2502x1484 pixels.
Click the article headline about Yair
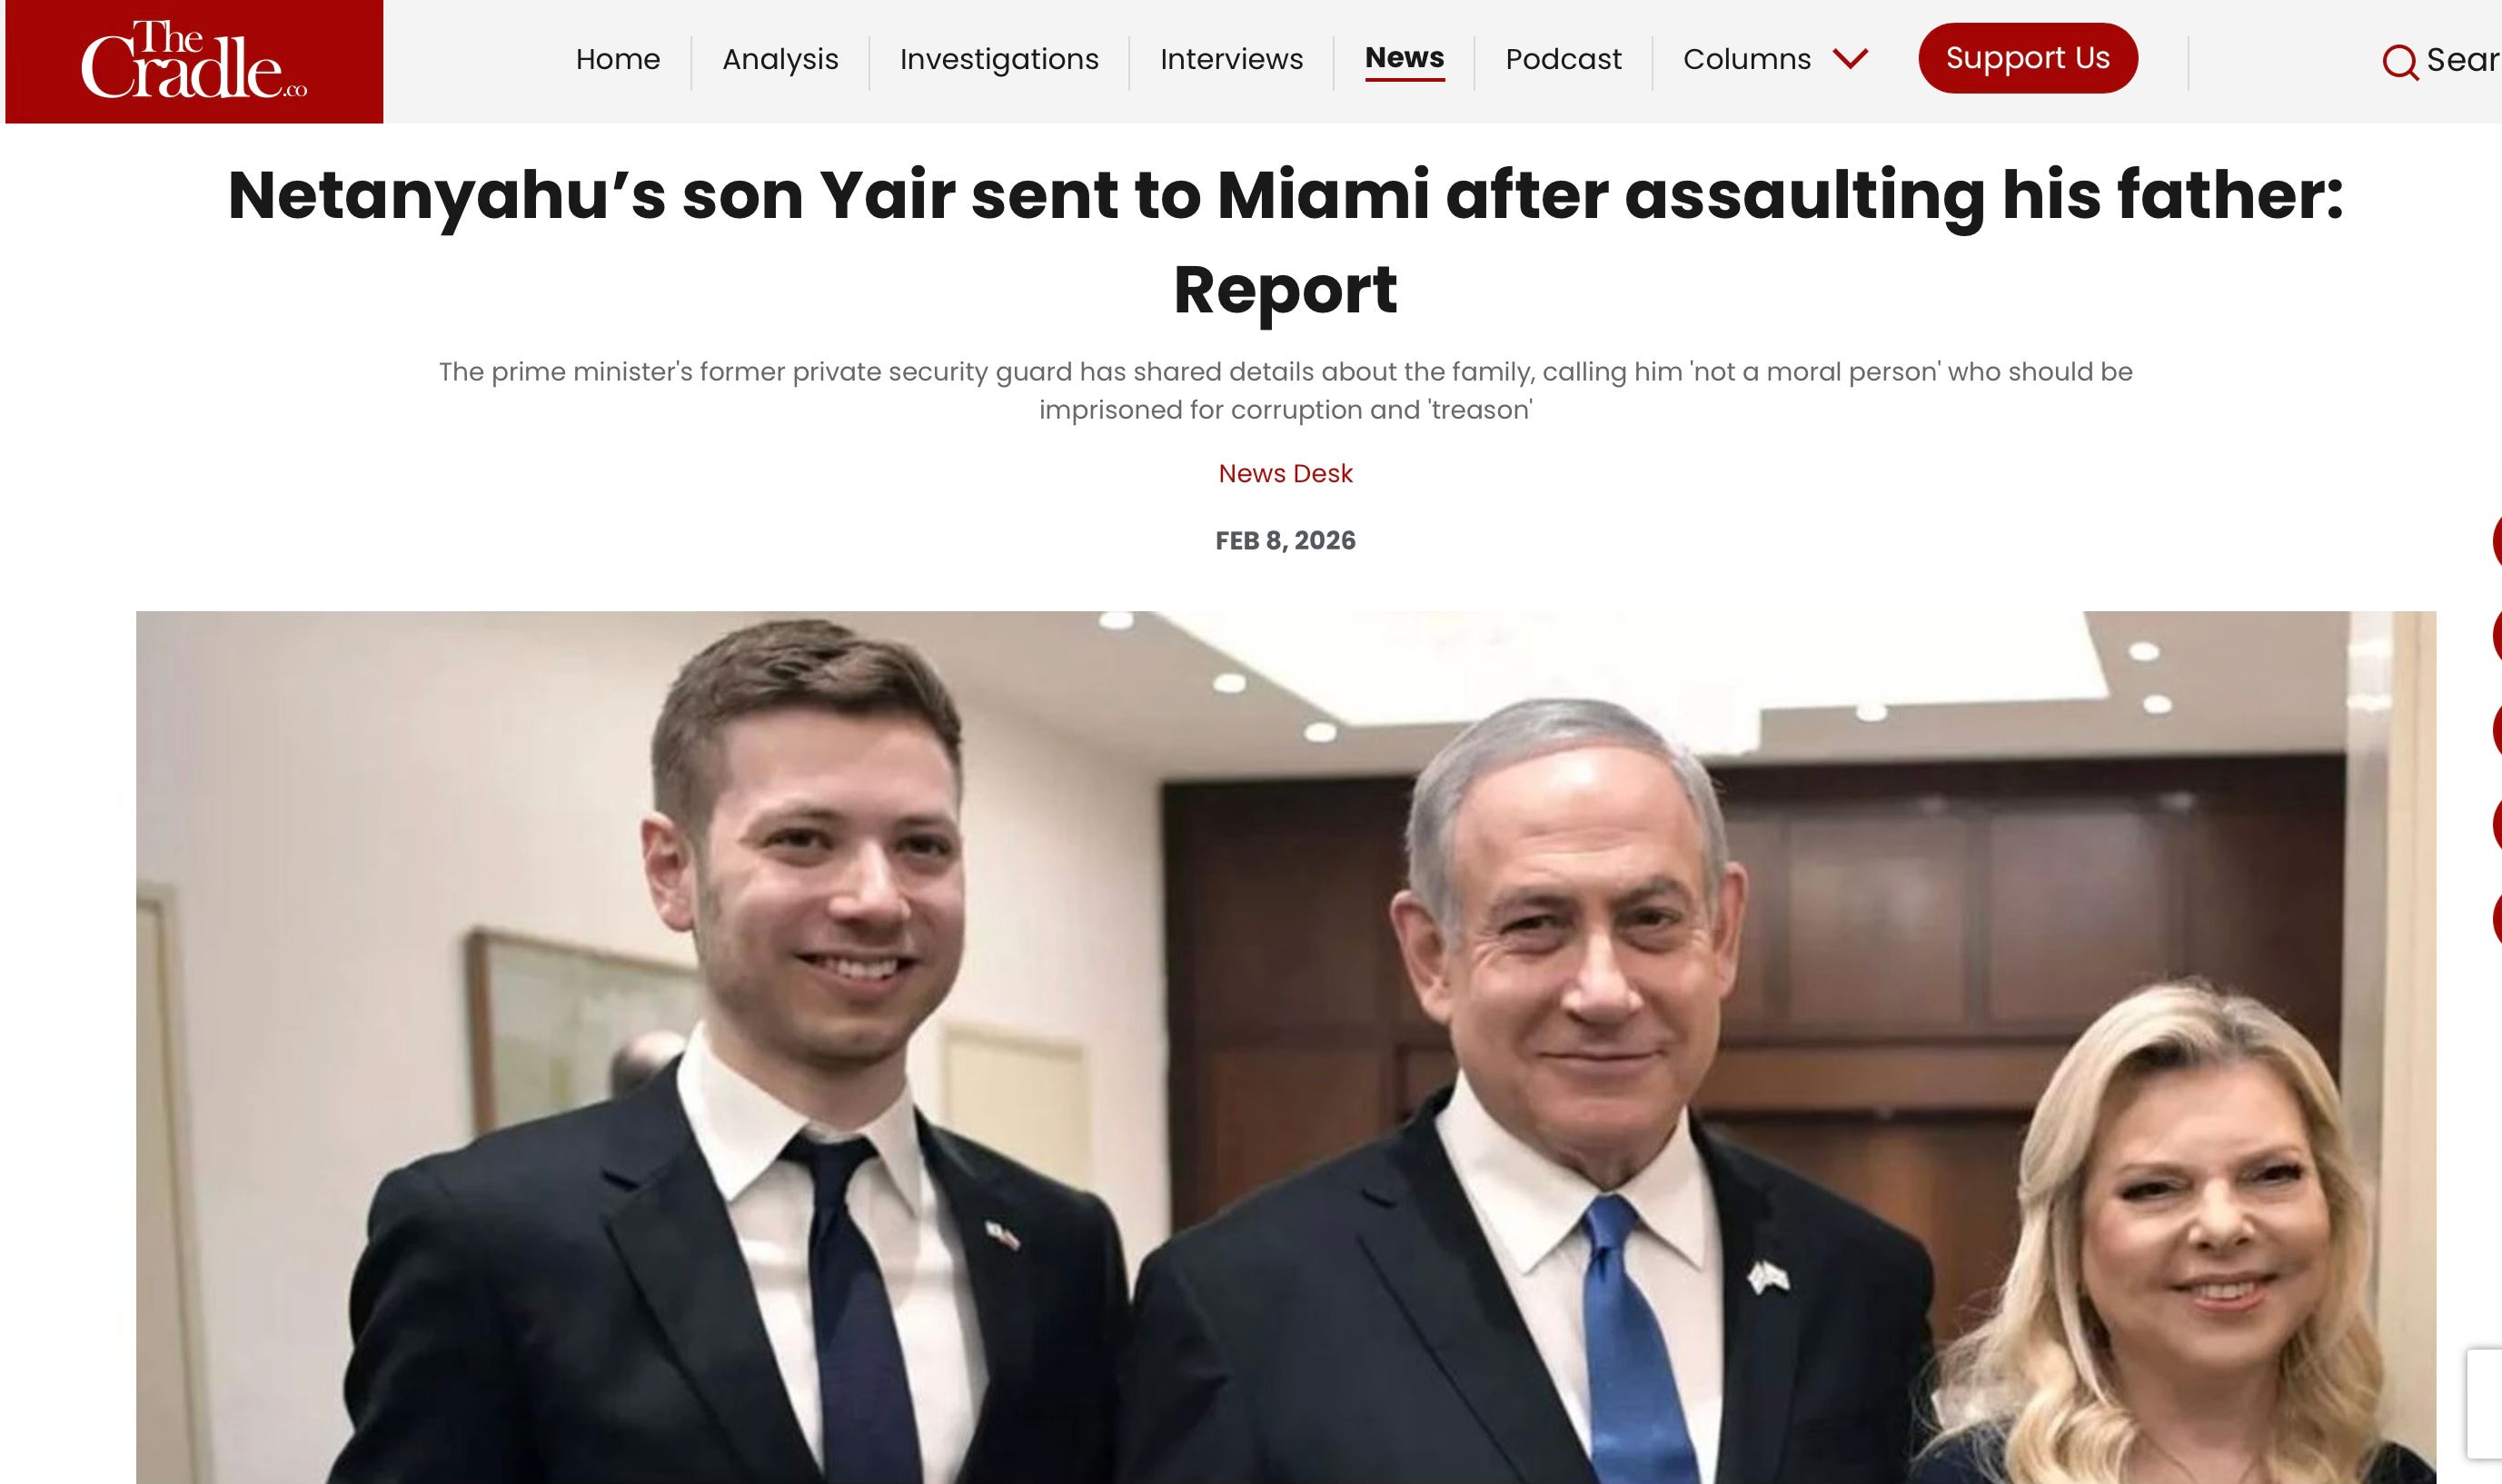point(1285,241)
